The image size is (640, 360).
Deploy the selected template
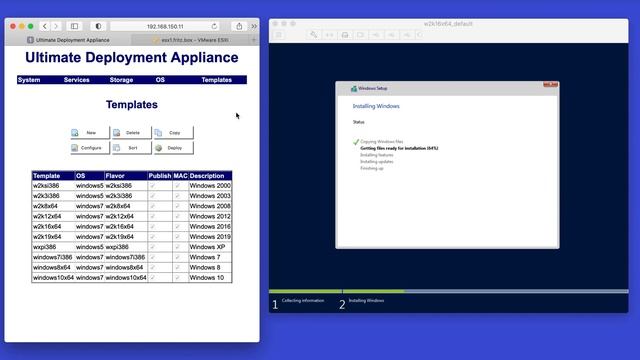click(173, 148)
